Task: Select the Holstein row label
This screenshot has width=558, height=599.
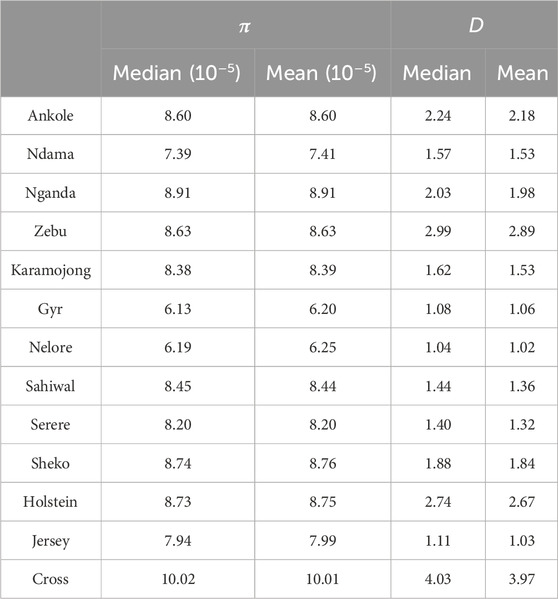Action: pos(50,502)
